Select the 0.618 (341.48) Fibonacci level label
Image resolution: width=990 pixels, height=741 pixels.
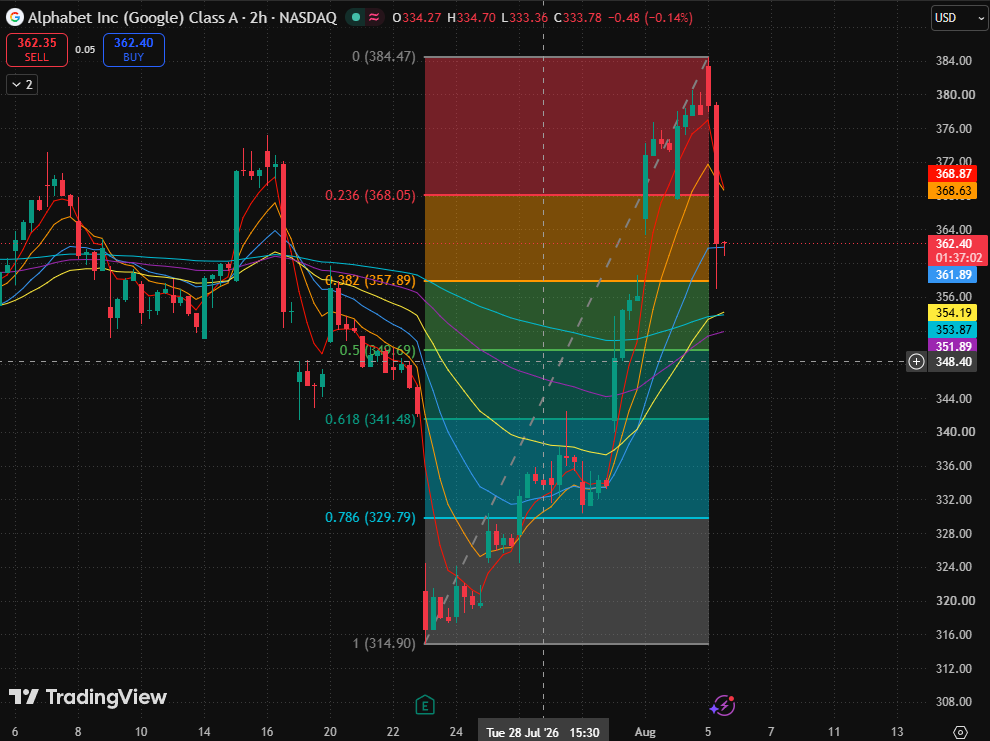coord(371,419)
